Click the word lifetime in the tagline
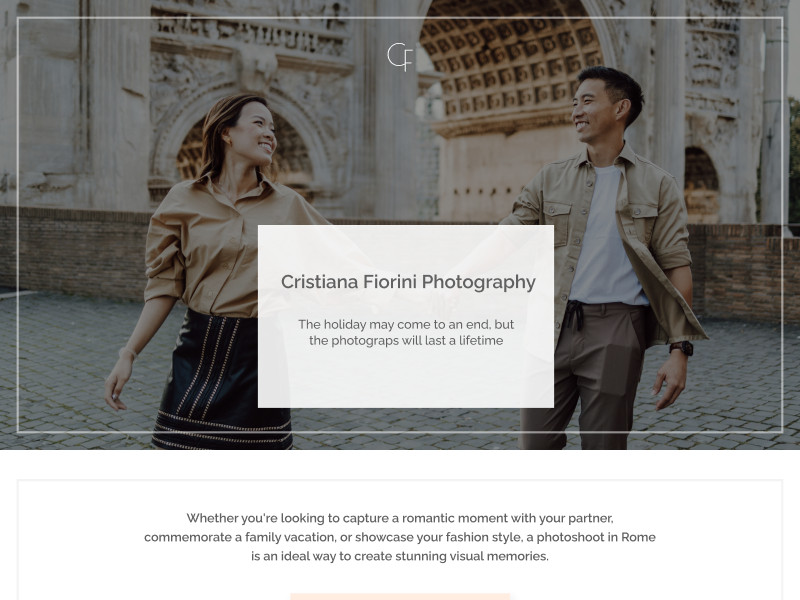The width and height of the screenshot is (800, 600). (x=481, y=340)
